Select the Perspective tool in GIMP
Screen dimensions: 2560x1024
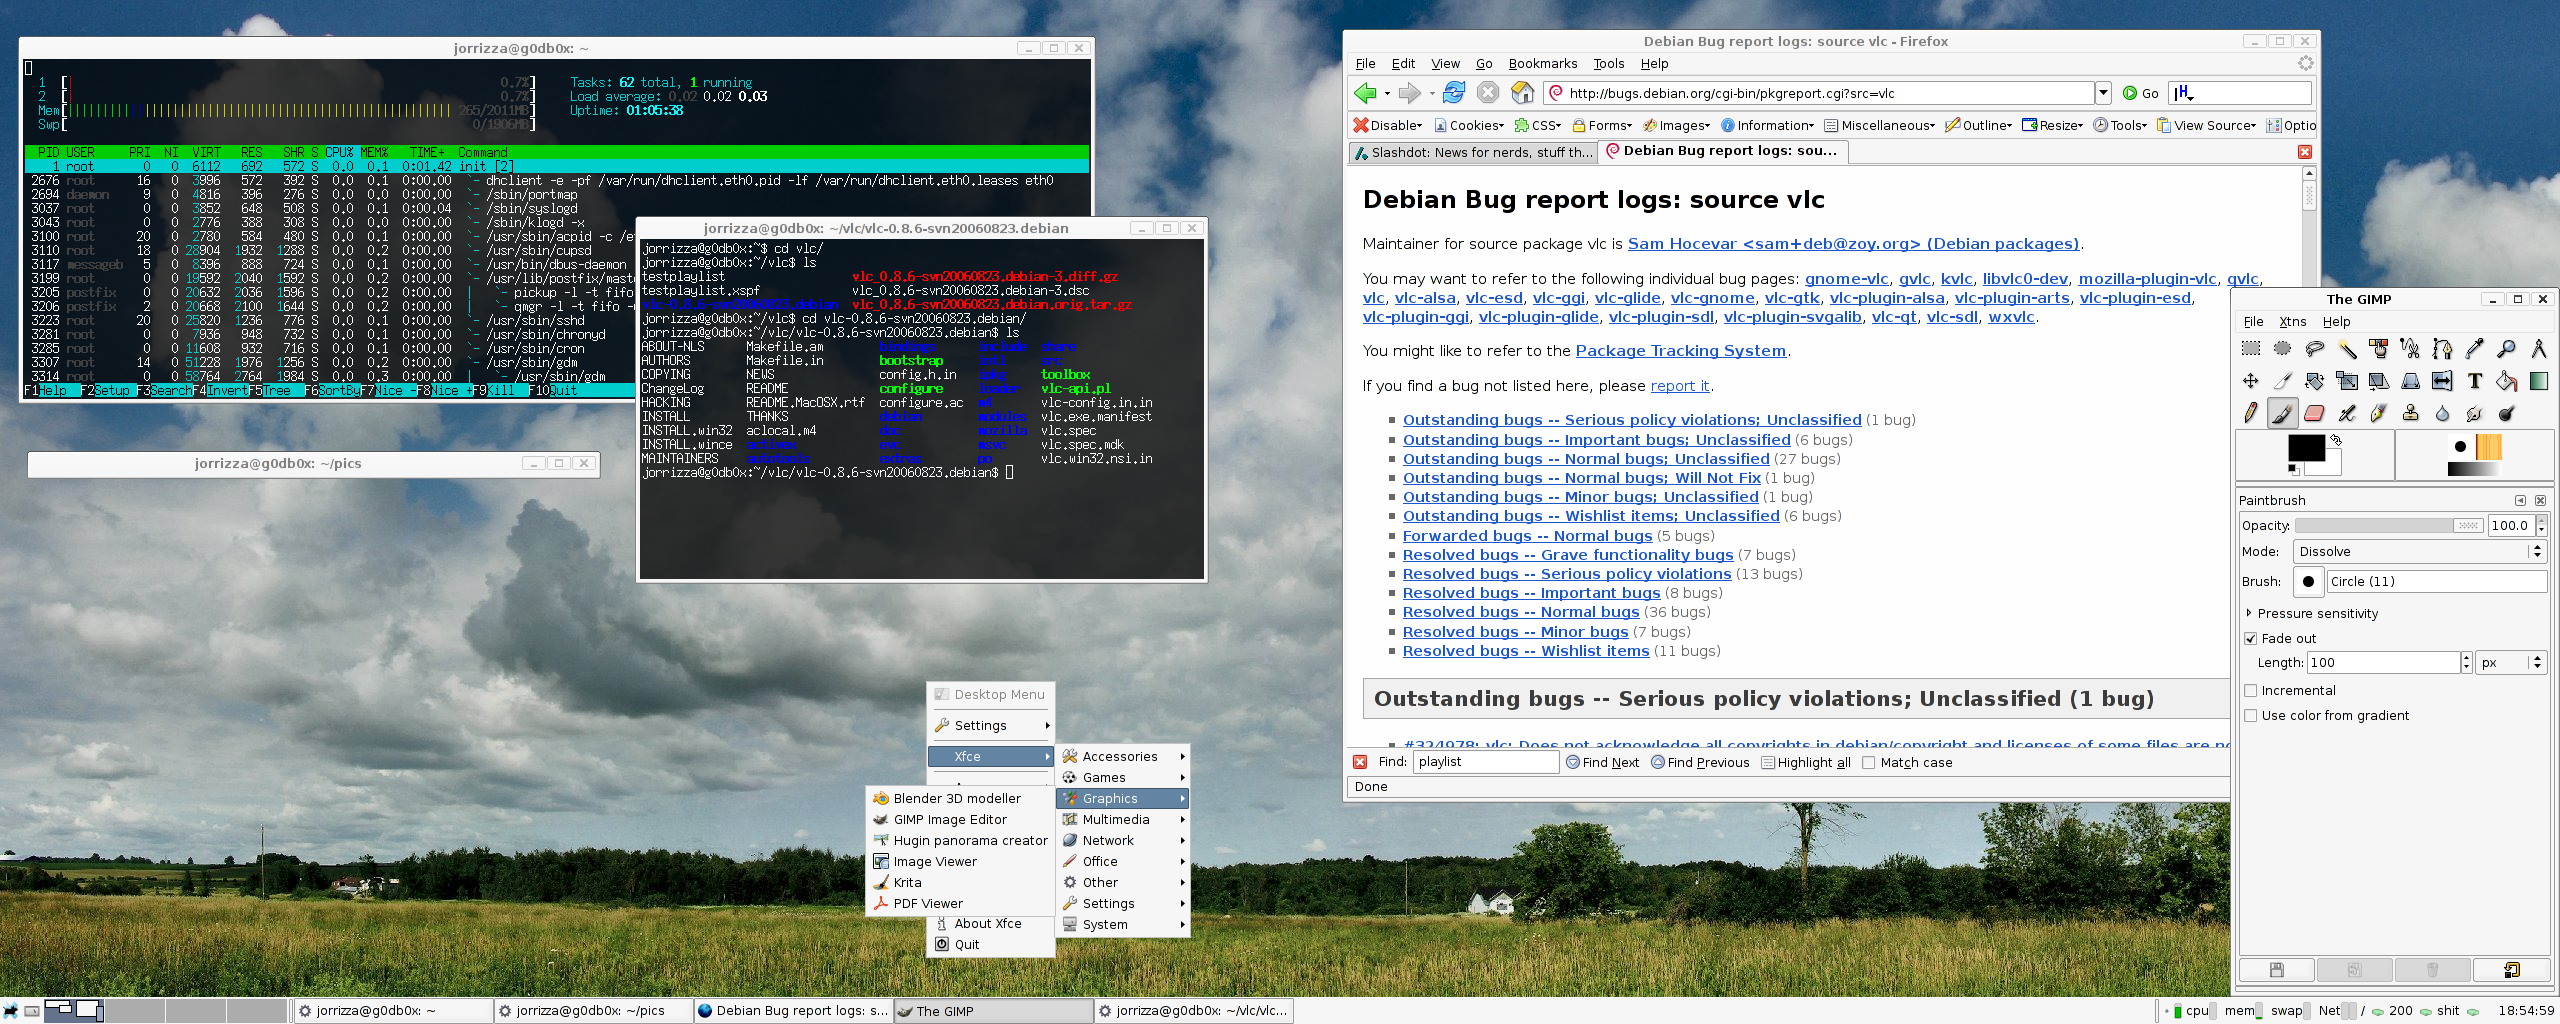coord(2411,381)
